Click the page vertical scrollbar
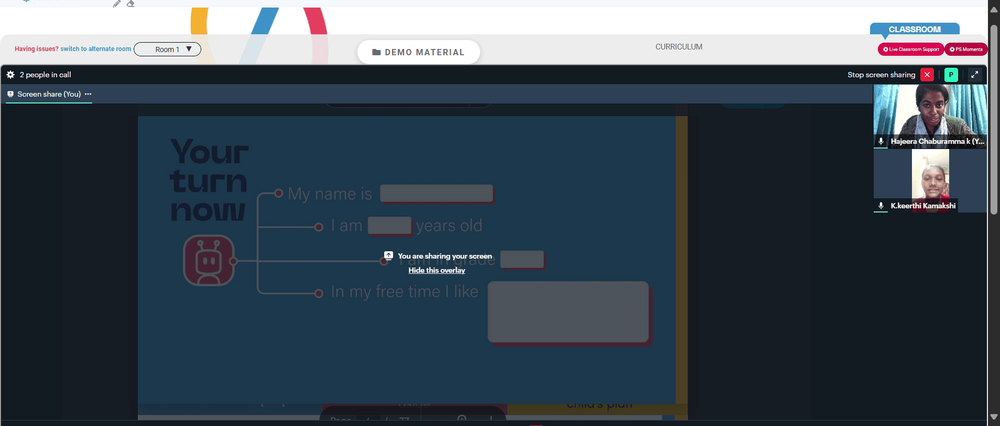The width and height of the screenshot is (1000, 426). pyautogui.click(x=994, y=118)
